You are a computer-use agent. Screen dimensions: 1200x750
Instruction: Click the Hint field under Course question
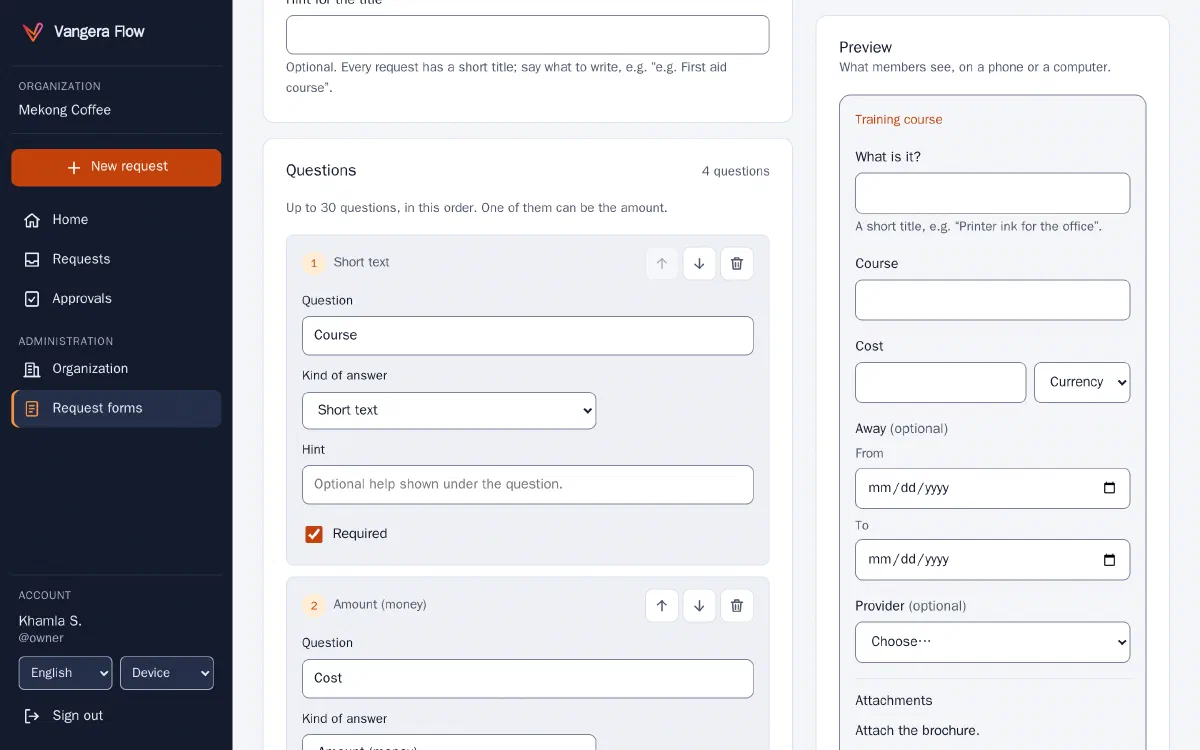(x=528, y=485)
